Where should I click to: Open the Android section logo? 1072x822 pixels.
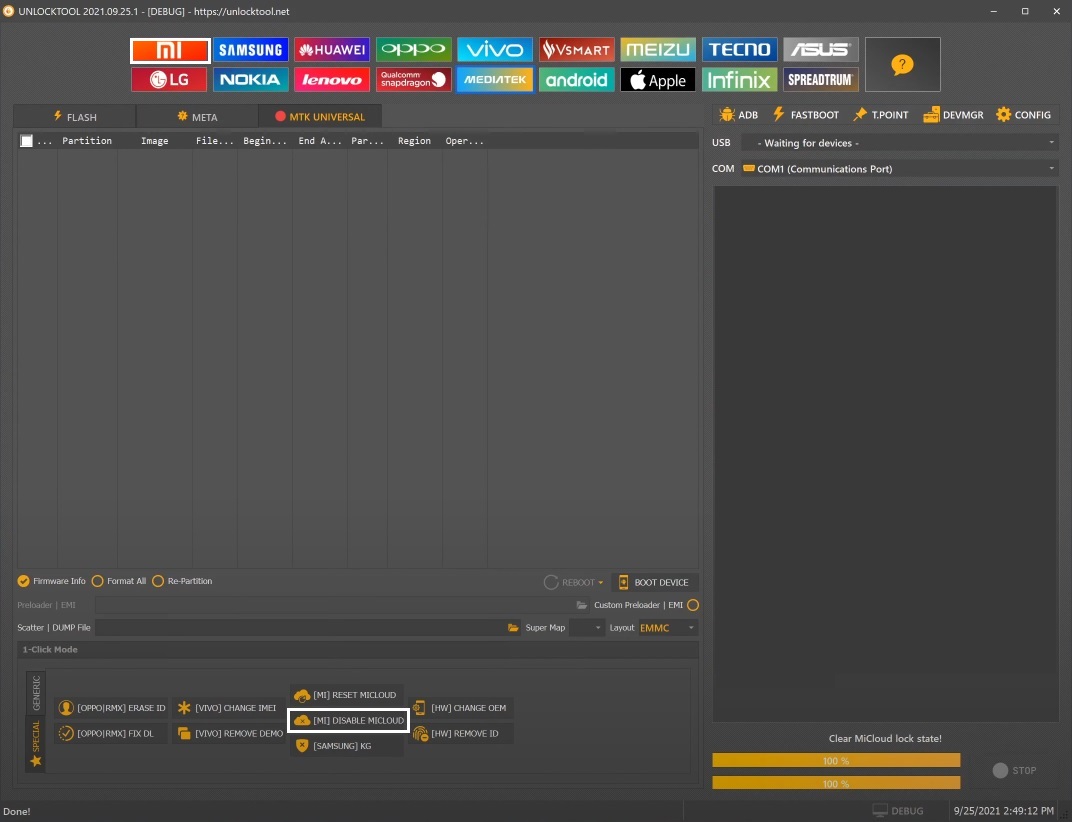pos(576,79)
